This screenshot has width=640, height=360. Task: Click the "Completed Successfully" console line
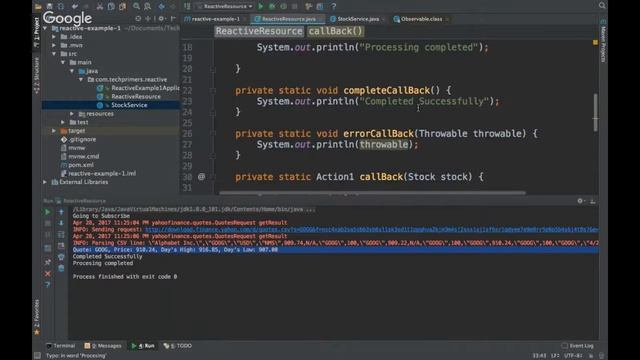[x=107, y=256]
